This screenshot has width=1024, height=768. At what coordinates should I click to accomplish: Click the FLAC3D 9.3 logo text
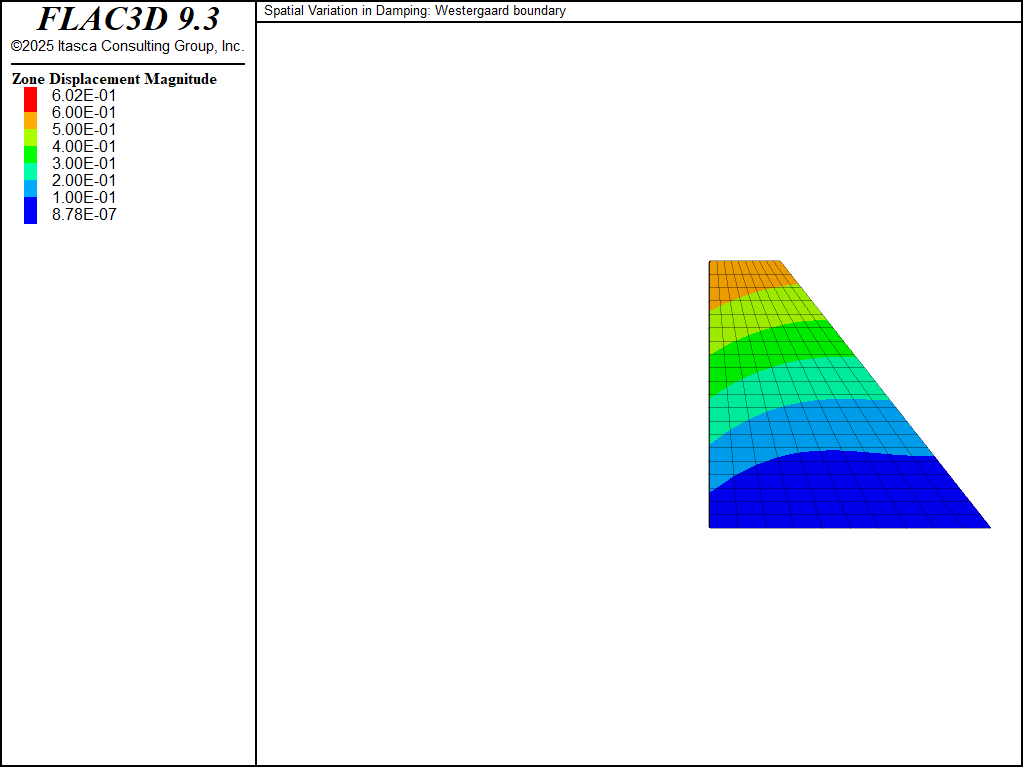point(127,20)
